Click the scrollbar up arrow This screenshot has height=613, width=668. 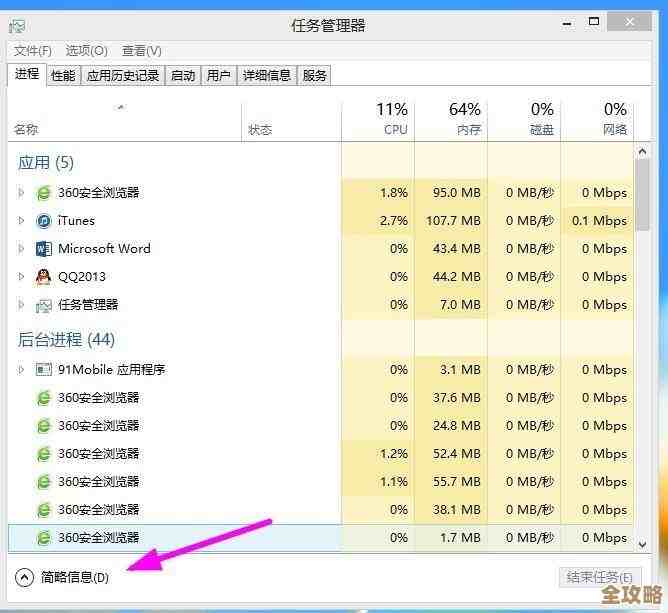642,152
